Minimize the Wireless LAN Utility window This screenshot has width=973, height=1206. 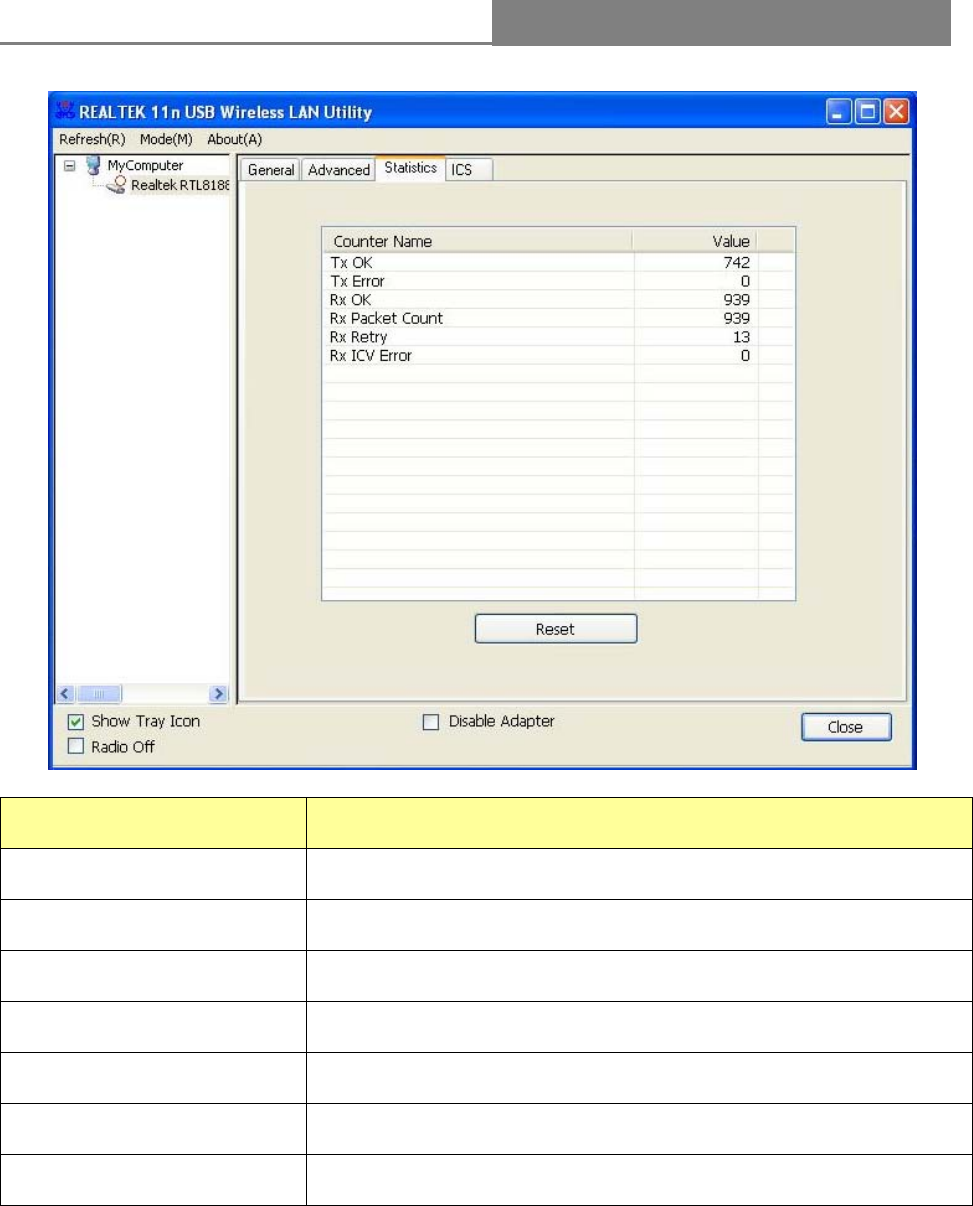point(839,112)
